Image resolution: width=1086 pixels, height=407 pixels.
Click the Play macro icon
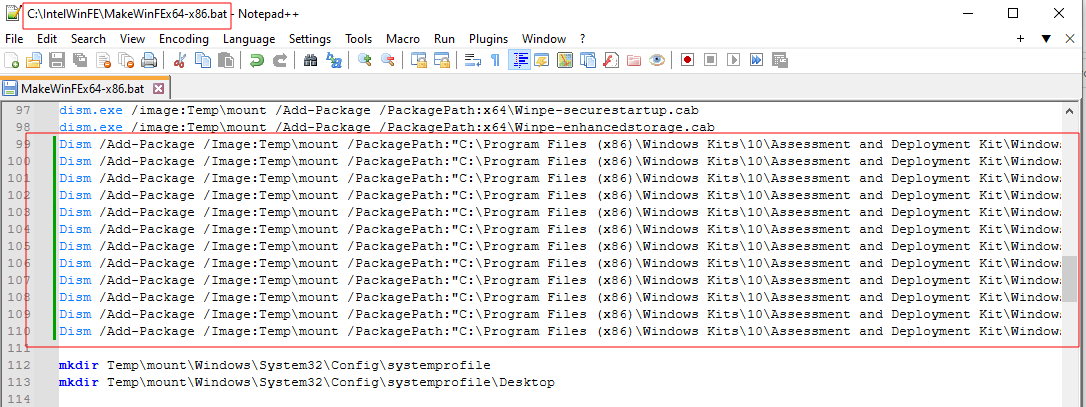tap(733, 61)
